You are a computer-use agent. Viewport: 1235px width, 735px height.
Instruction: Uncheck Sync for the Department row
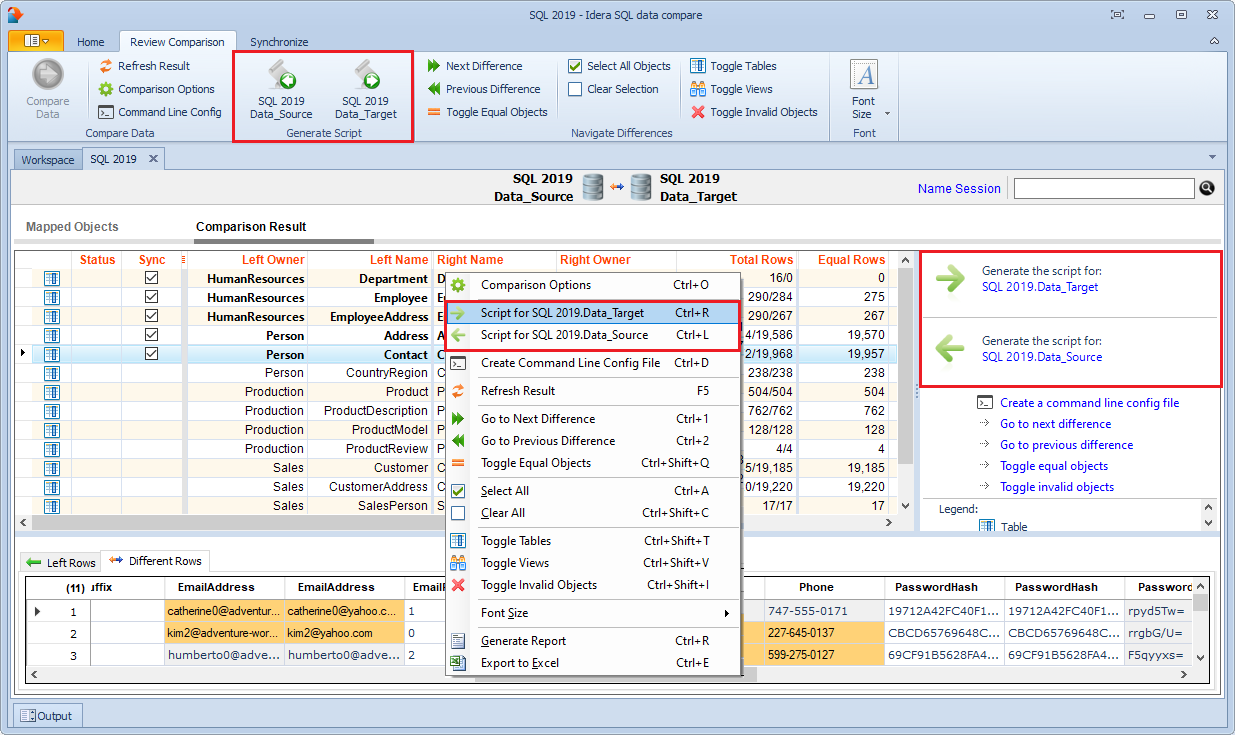coord(152,278)
